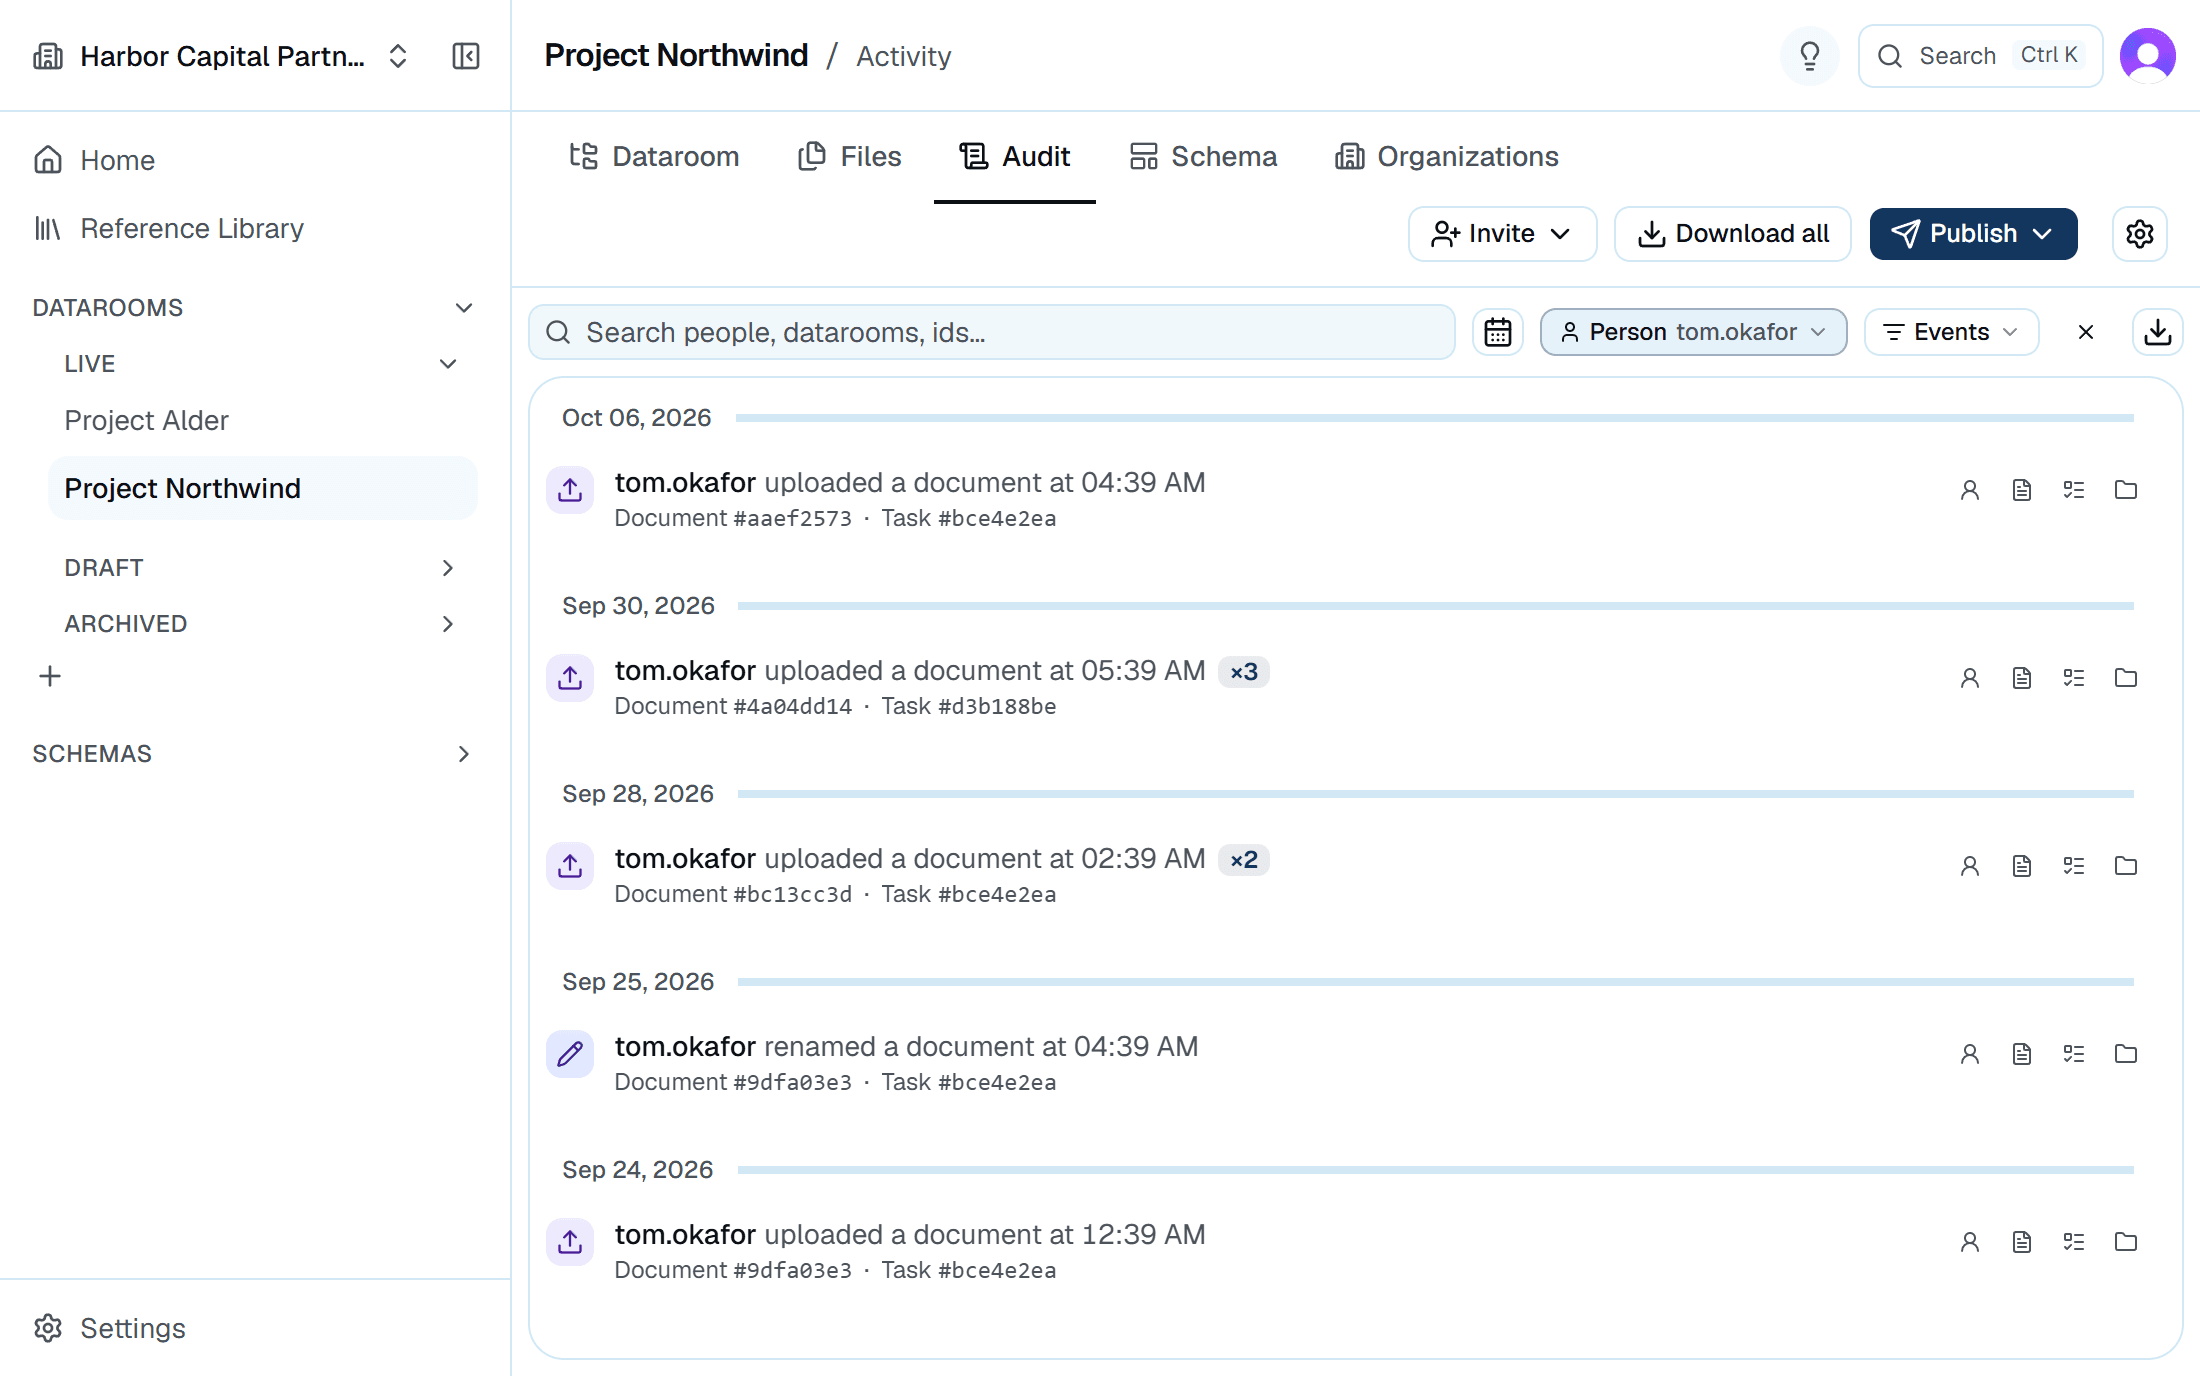The image size is (2200, 1376).
Task: Open global Search Ctrl K box
Action: pyautogui.click(x=1979, y=56)
